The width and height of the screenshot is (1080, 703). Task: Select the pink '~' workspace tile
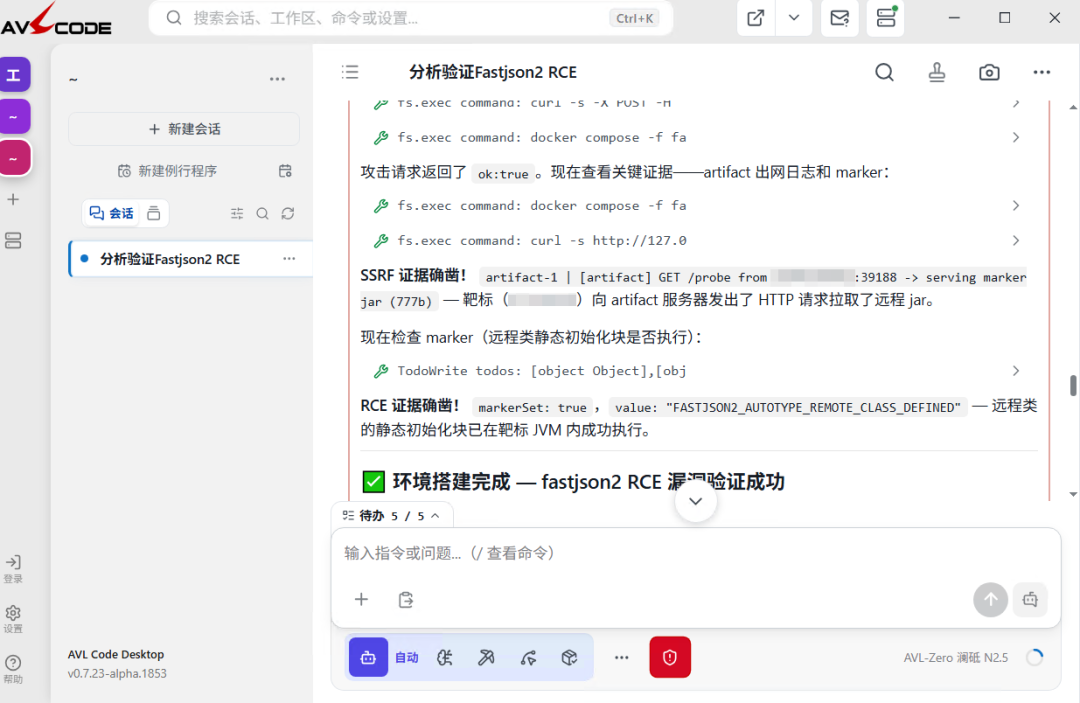tap(14, 158)
